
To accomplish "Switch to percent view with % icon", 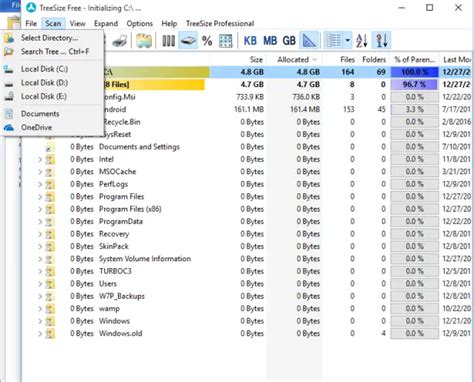I will [x=207, y=41].
